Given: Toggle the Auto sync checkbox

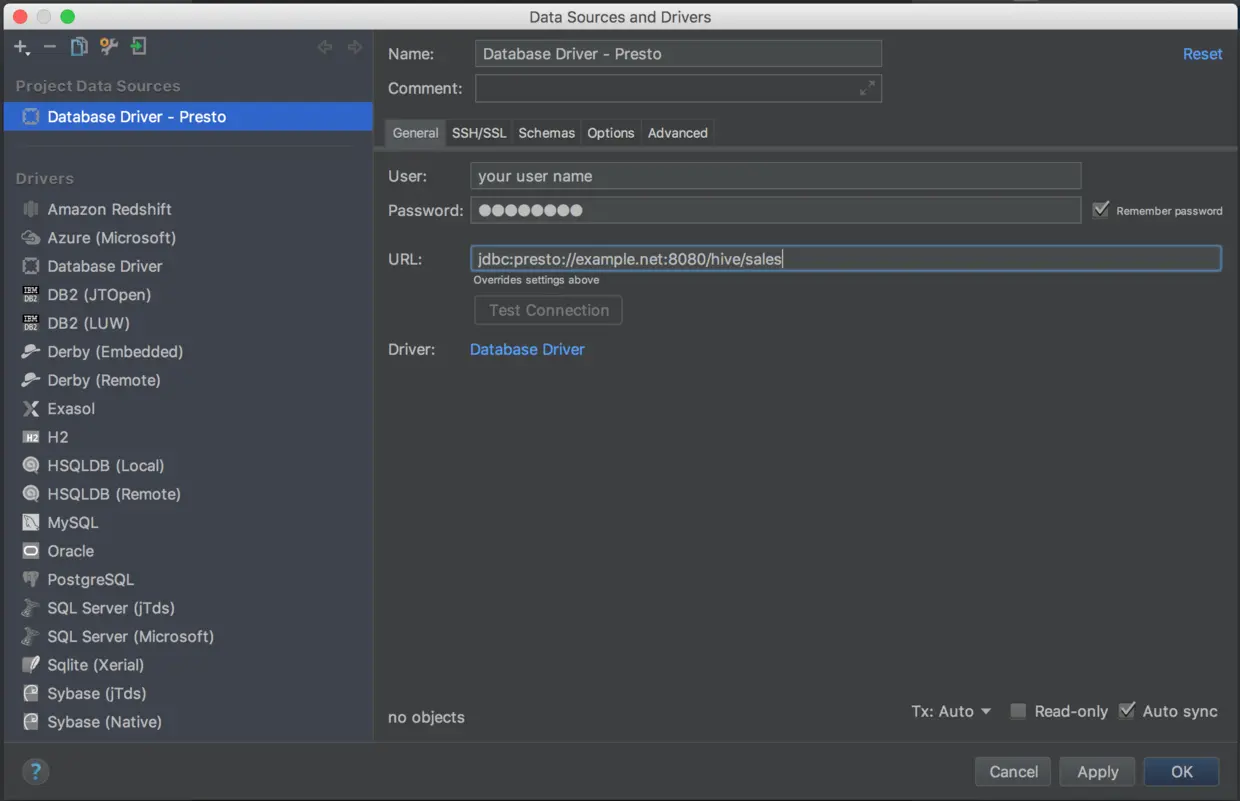Looking at the screenshot, I should (1127, 711).
